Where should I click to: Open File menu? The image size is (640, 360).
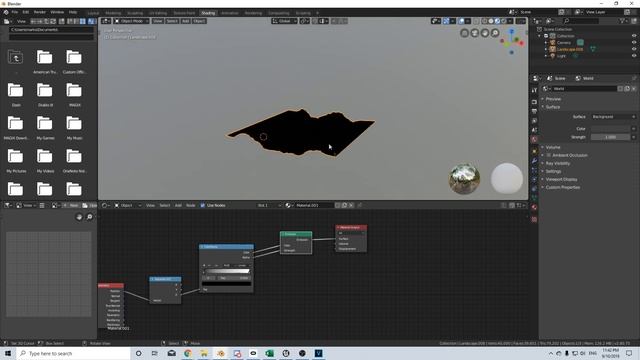click(x=15, y=12)
